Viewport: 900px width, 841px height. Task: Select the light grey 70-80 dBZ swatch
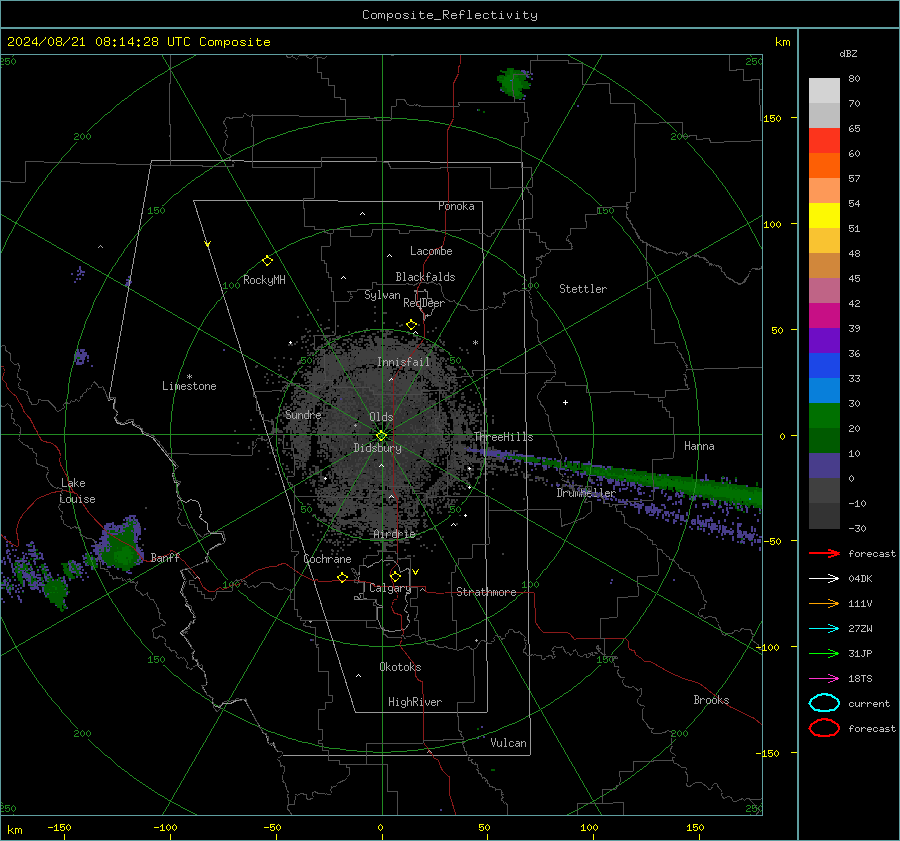(824, 91)
